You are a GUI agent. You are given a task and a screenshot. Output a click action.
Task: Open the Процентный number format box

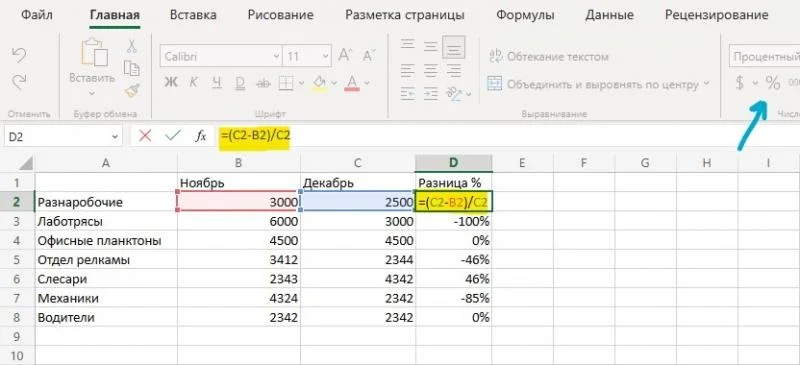pyautogui.click(x=765, y=56)
